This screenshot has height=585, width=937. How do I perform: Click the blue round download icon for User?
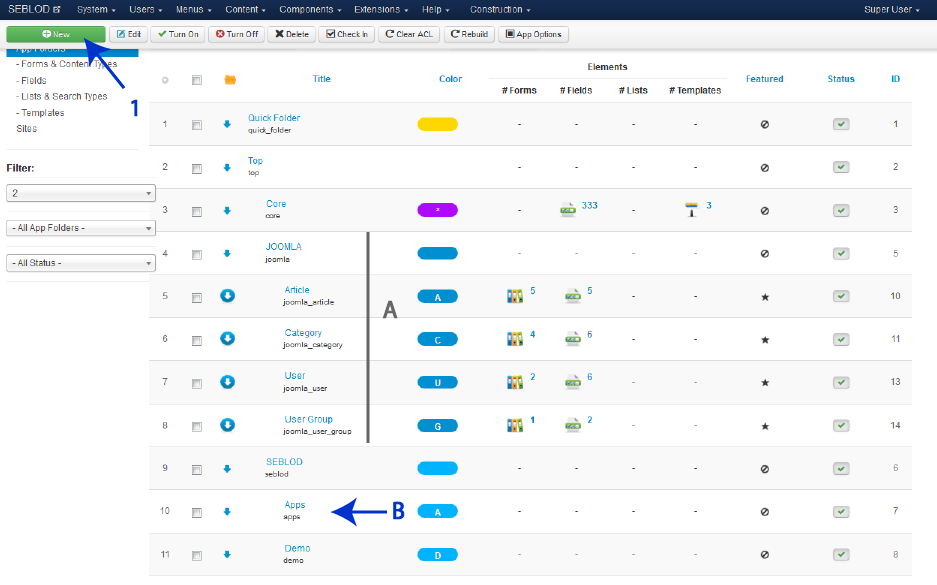point(227,382)
